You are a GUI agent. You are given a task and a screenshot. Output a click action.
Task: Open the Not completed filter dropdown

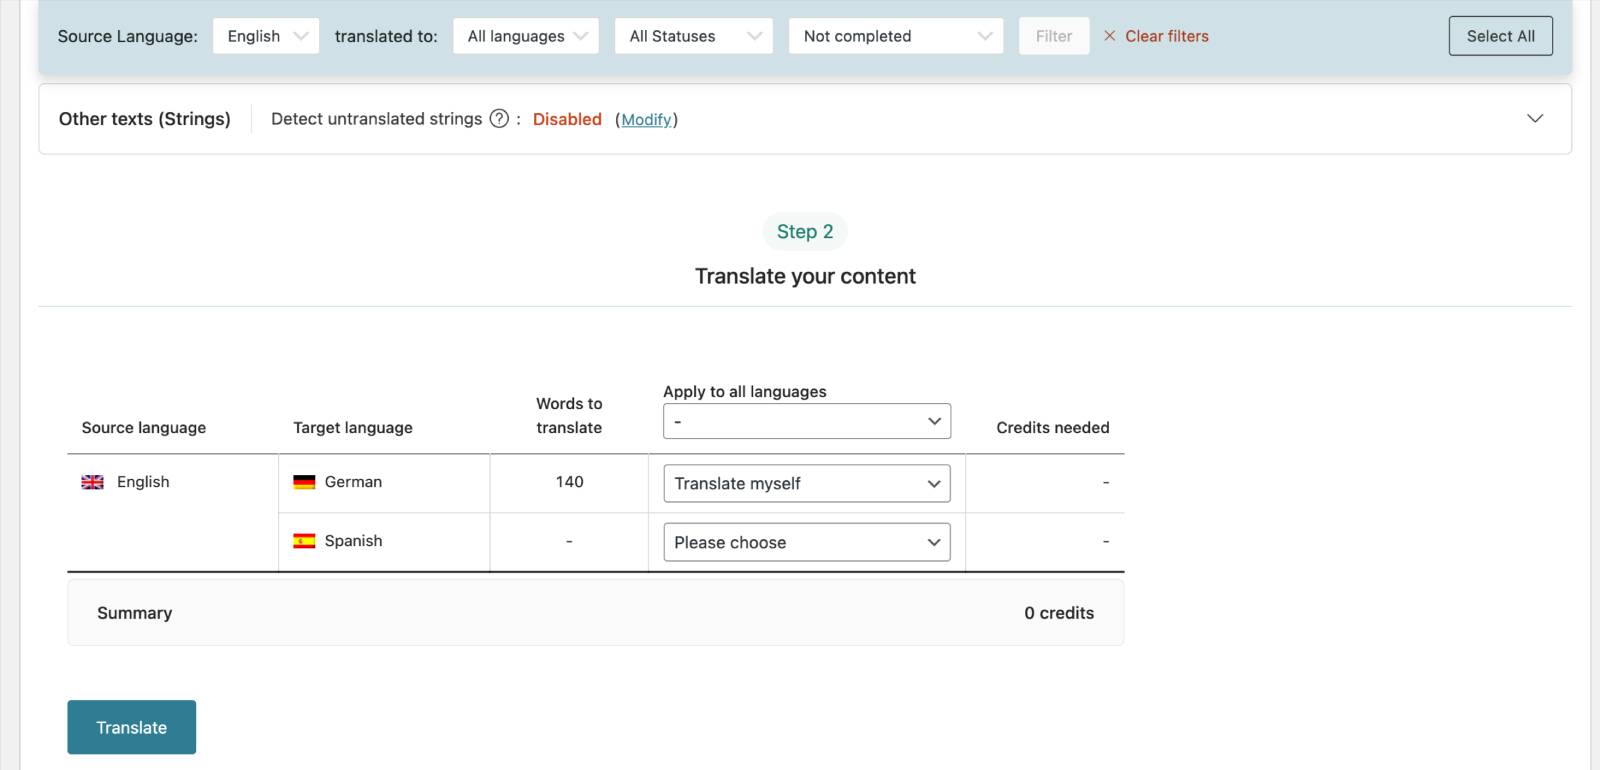click(896, 36)
